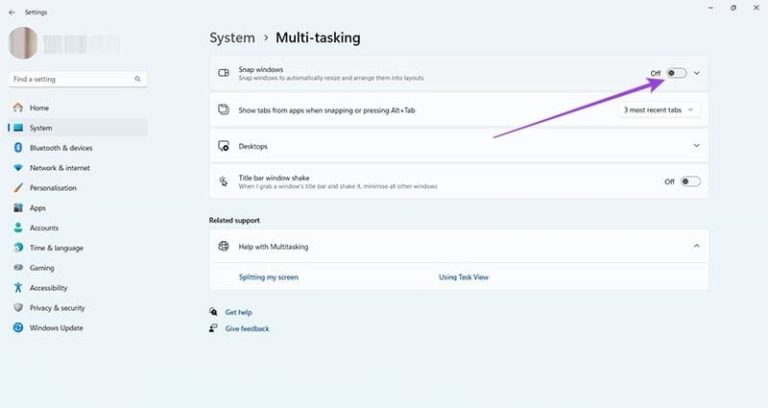768x408 pixels.
Task: Click the Bluetooth & devices icon
Action: tap(18, 148)
